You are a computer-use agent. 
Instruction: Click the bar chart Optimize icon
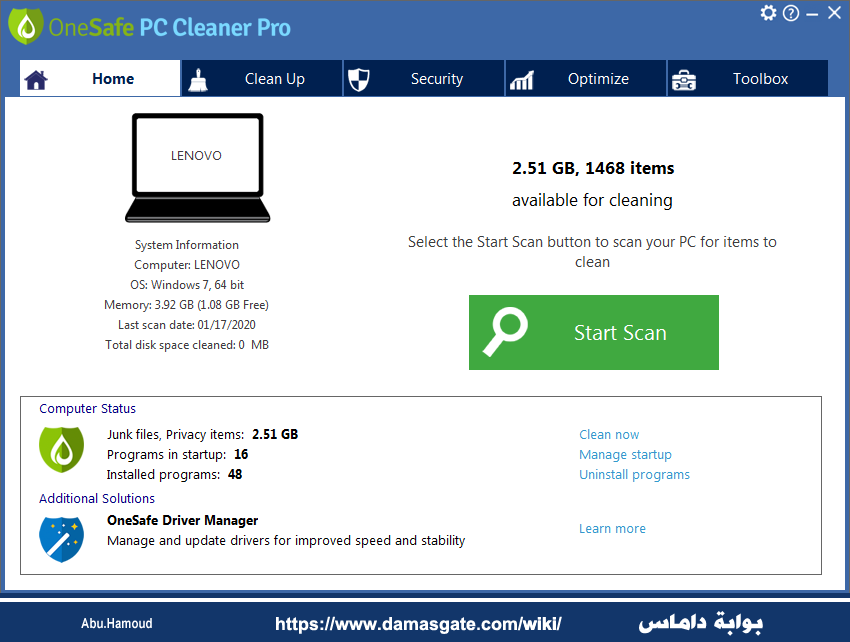(x=521, y=80)
